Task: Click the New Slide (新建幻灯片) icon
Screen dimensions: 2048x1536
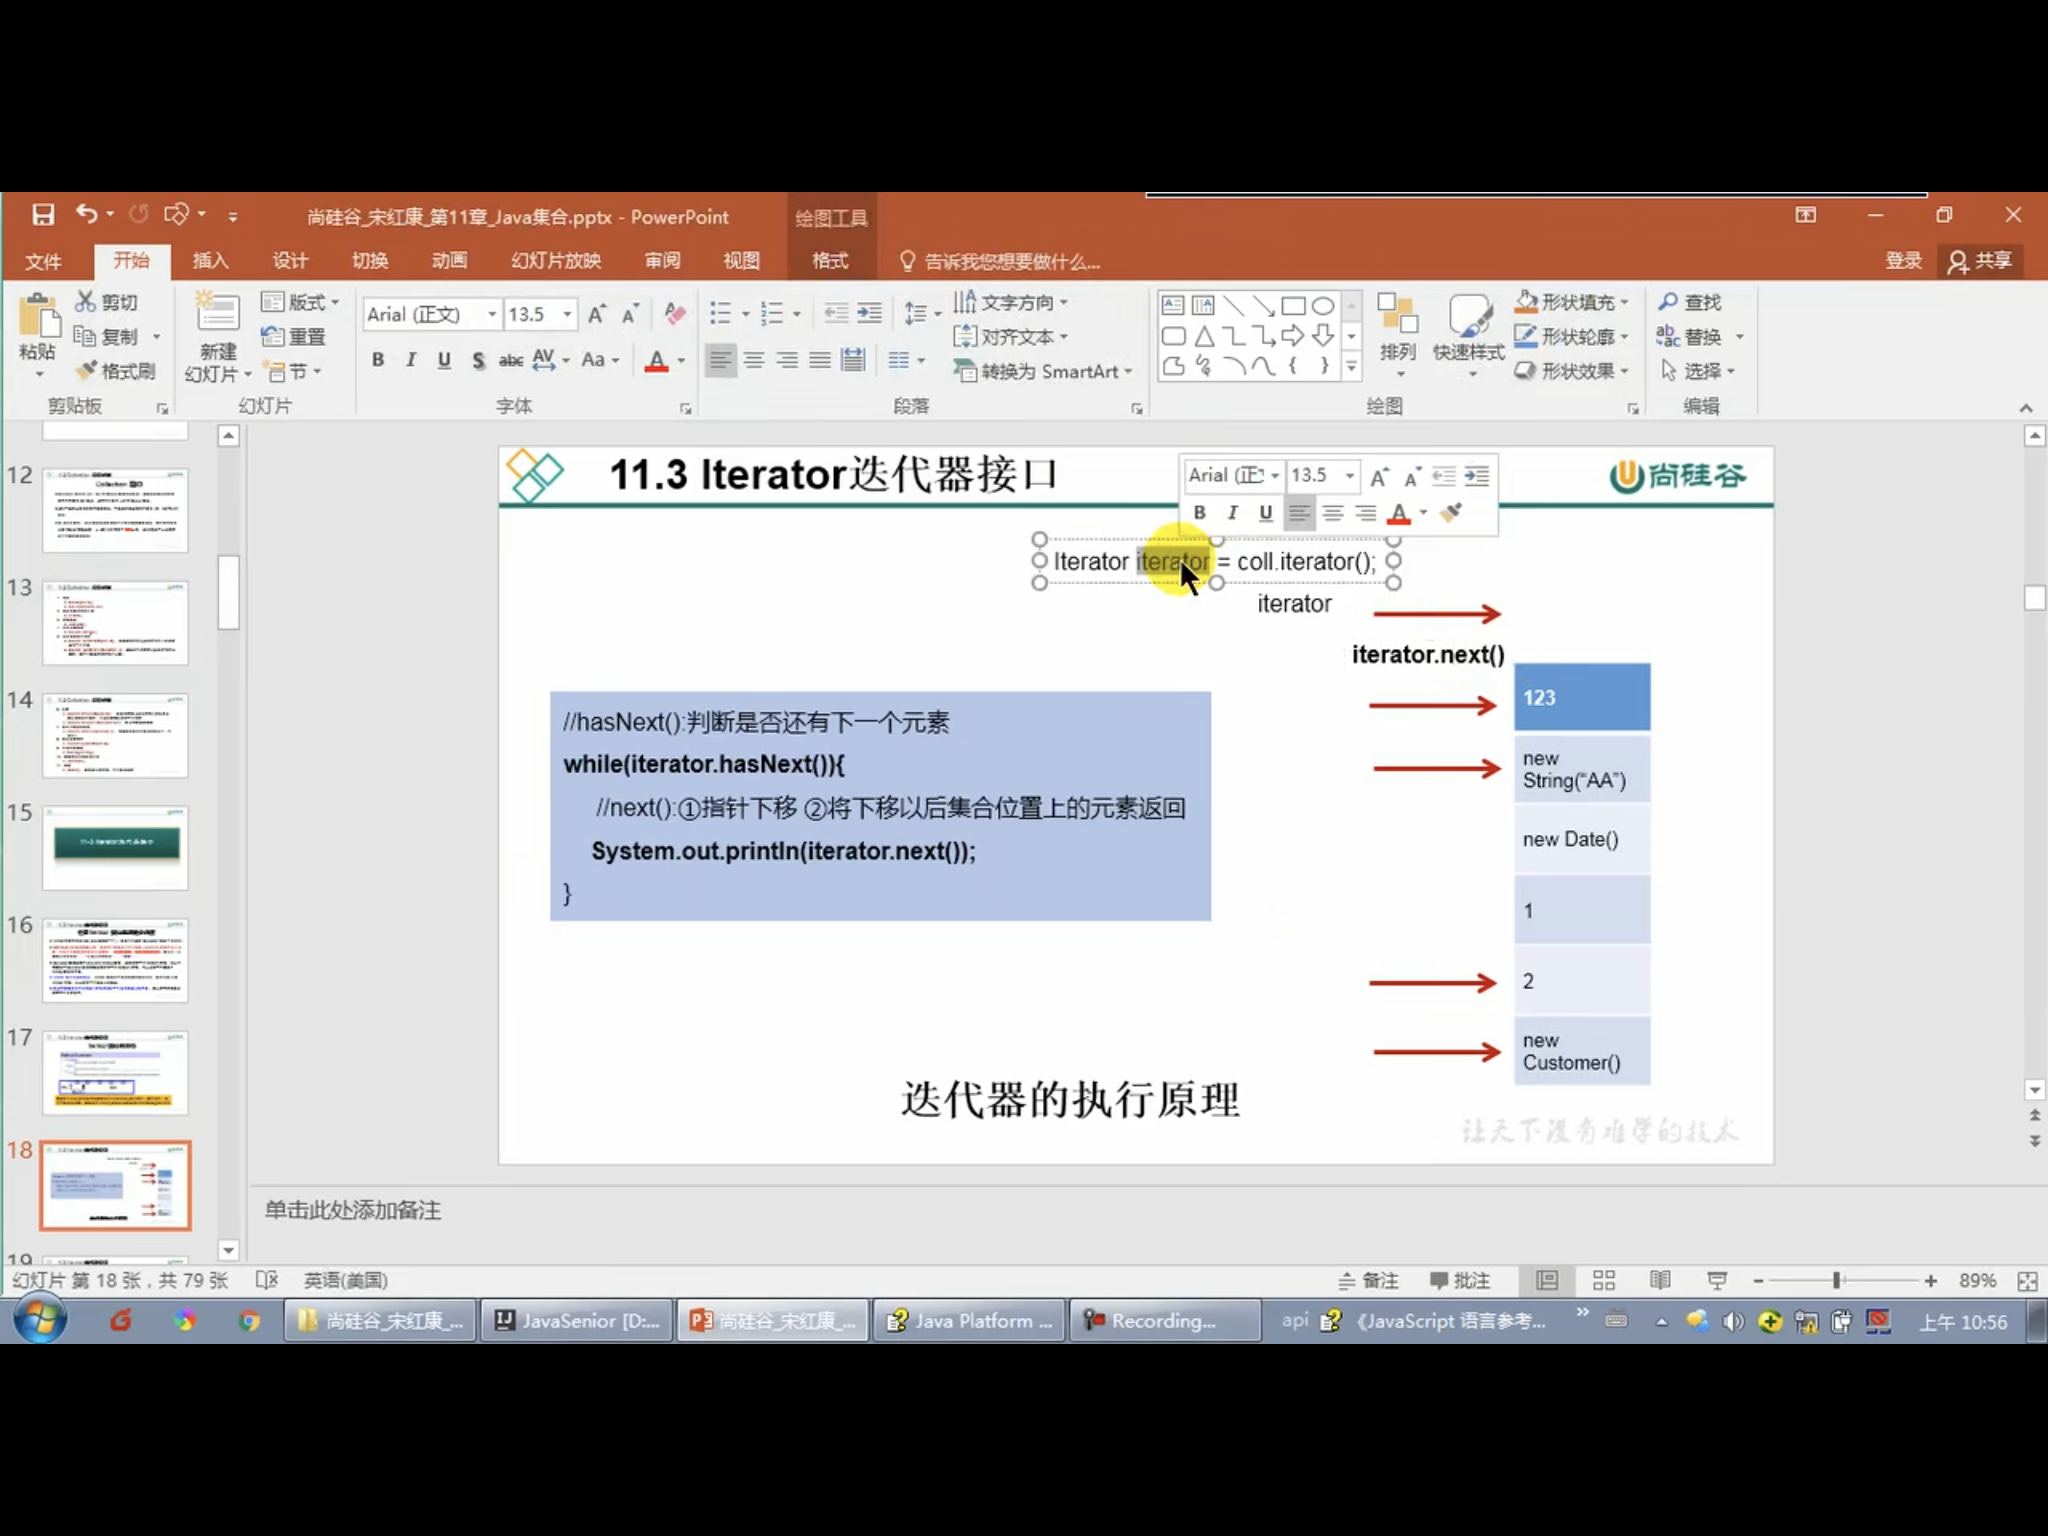Action: 217,314
